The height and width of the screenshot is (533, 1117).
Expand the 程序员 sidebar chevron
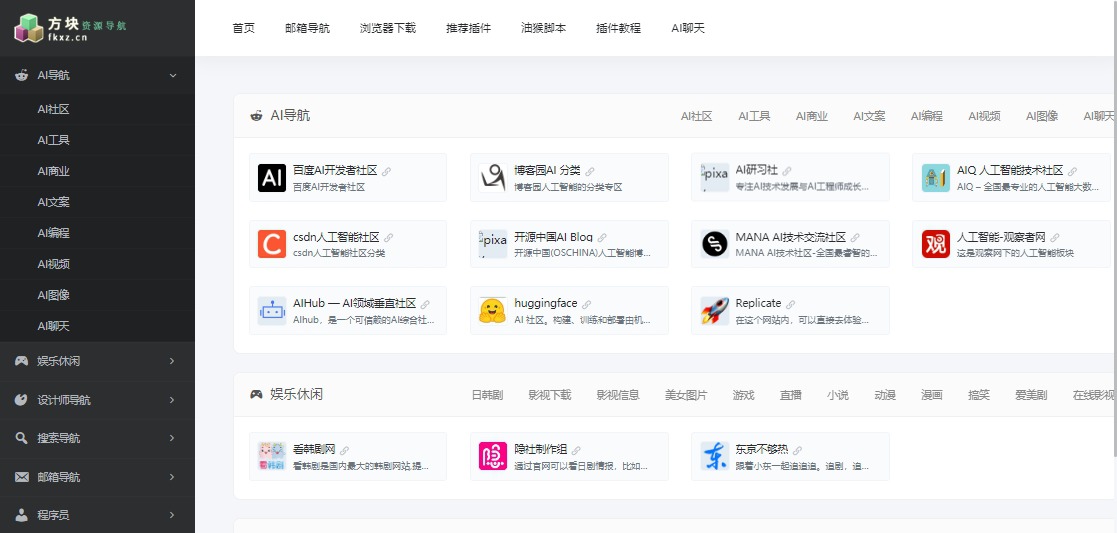172,514
